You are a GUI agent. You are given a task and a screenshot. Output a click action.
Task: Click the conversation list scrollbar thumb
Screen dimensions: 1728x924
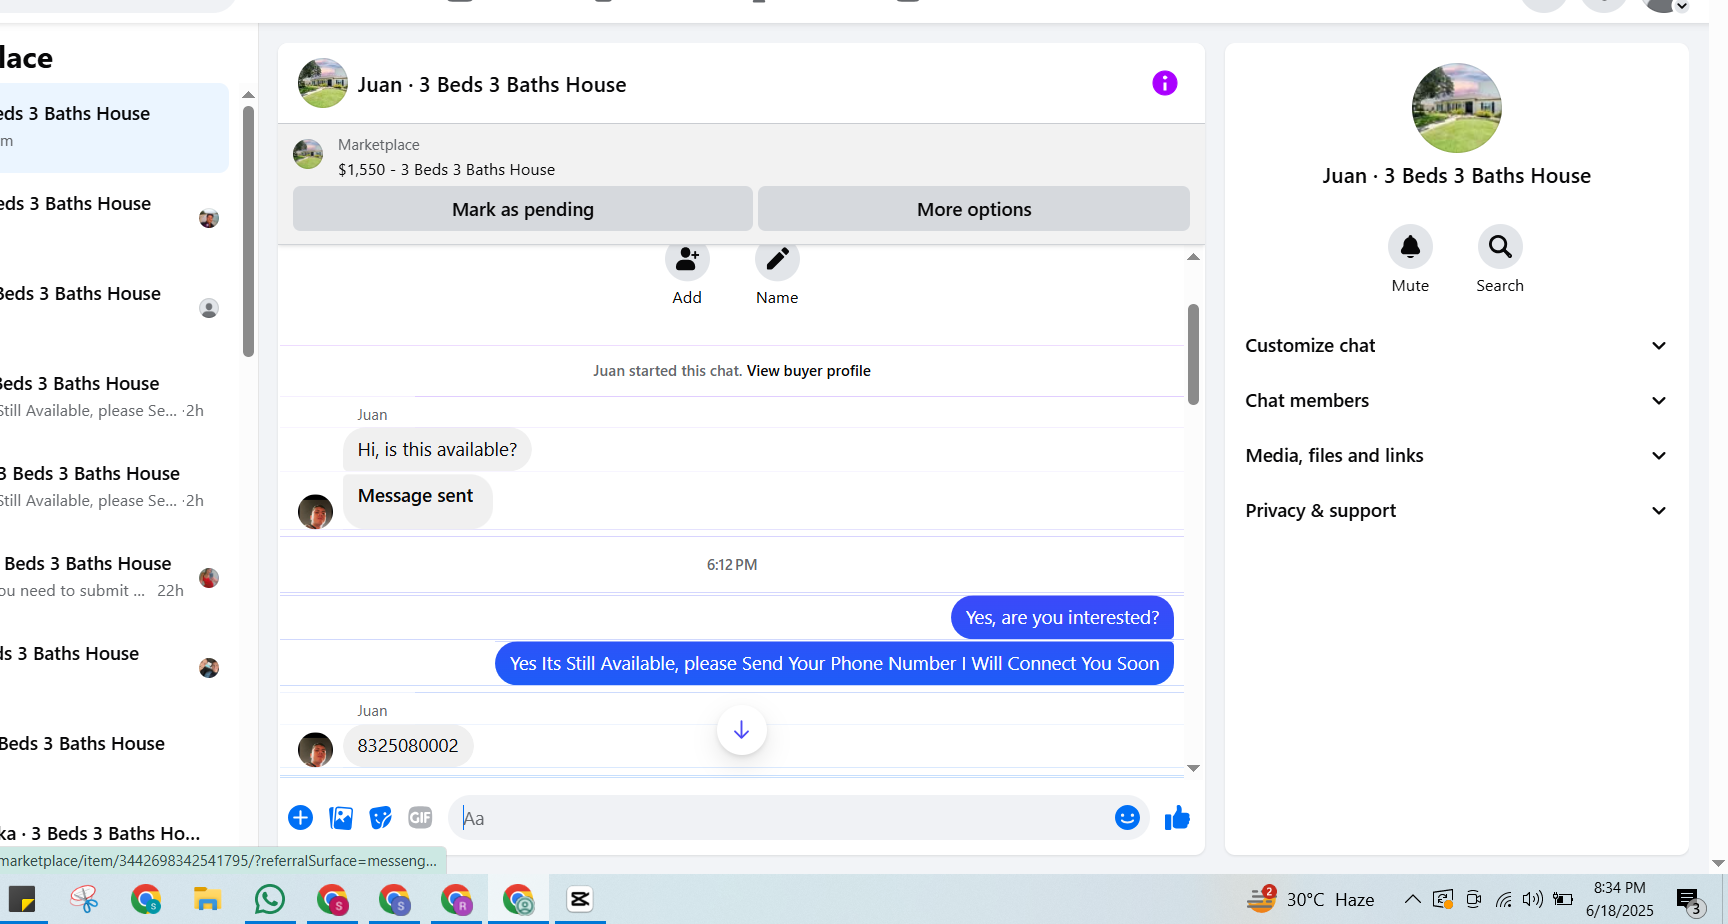(248, 231)
